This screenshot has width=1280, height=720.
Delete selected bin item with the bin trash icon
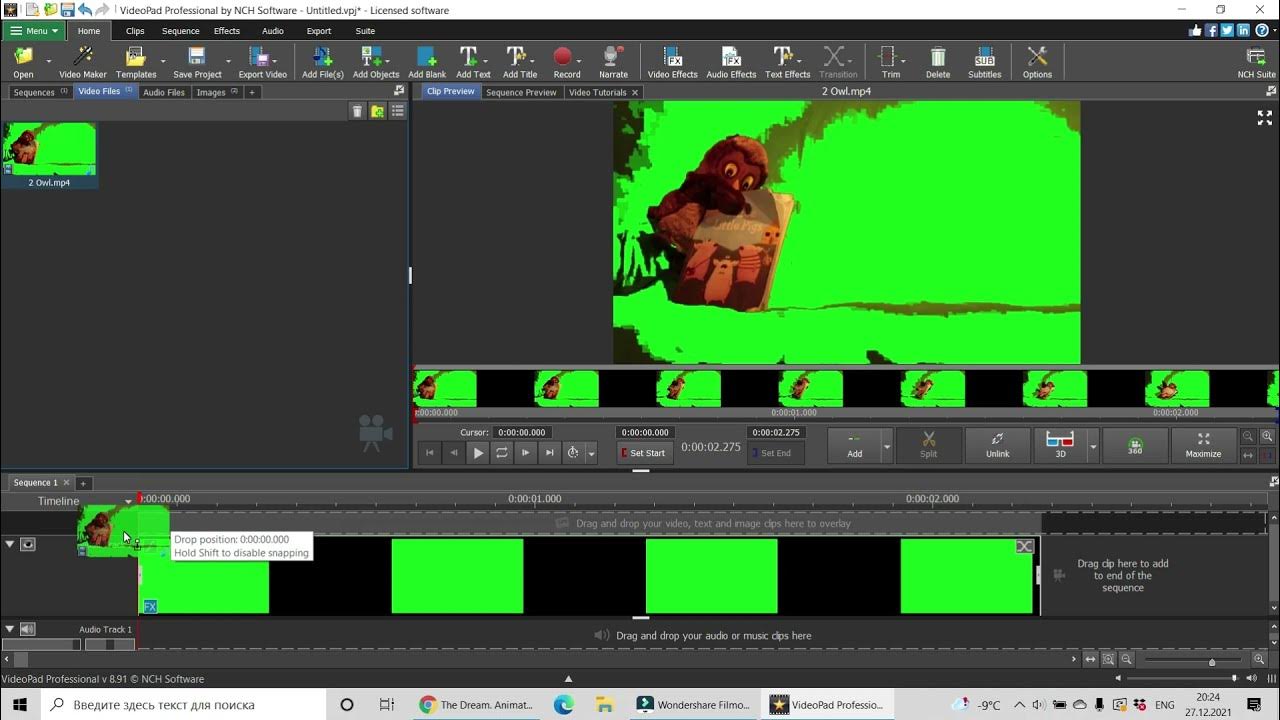[357, 111]
